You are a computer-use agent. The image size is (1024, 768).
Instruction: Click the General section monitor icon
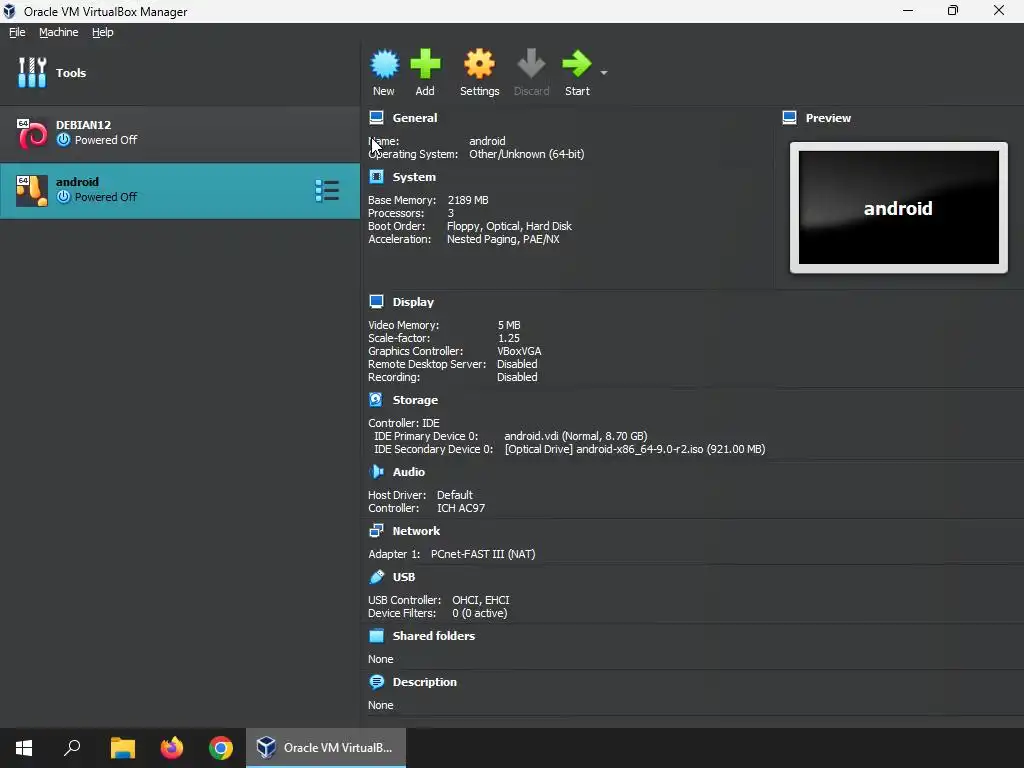click(376, 118)
